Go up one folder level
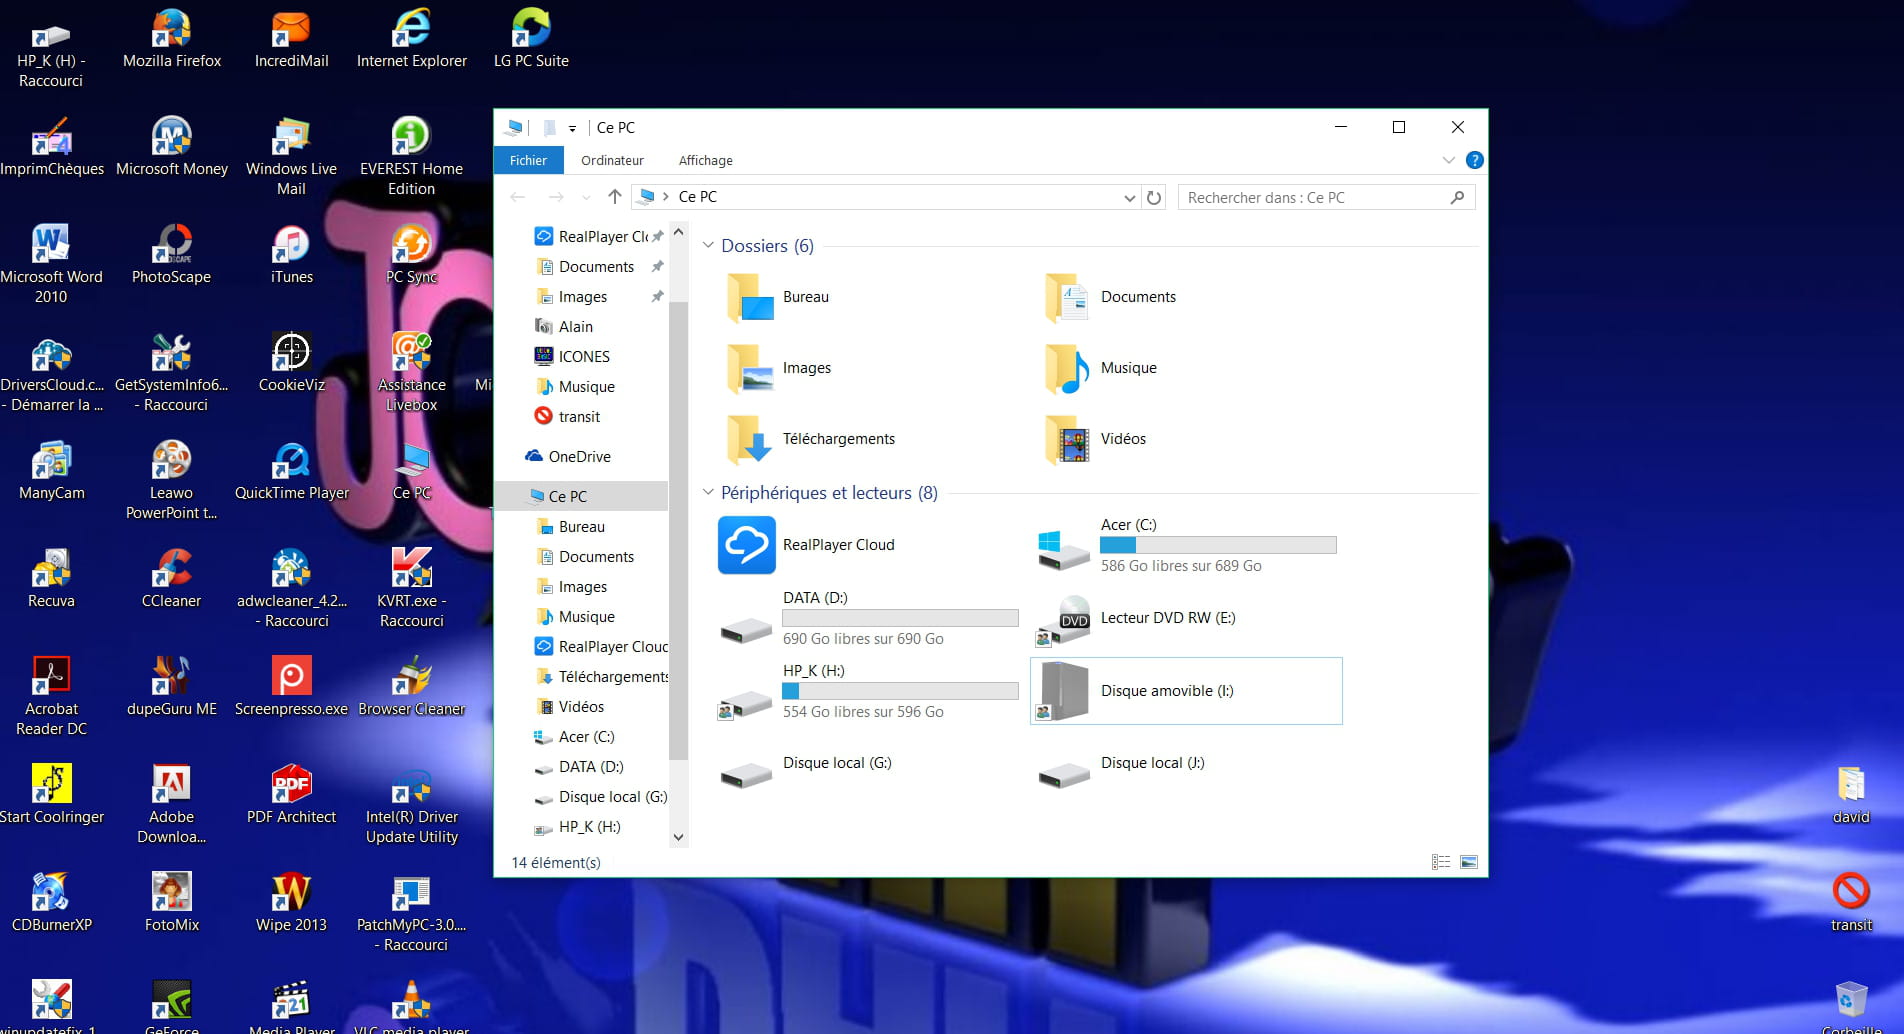Image resolution: width=1904 pixels, height=1034 pixels. point(615,197)
